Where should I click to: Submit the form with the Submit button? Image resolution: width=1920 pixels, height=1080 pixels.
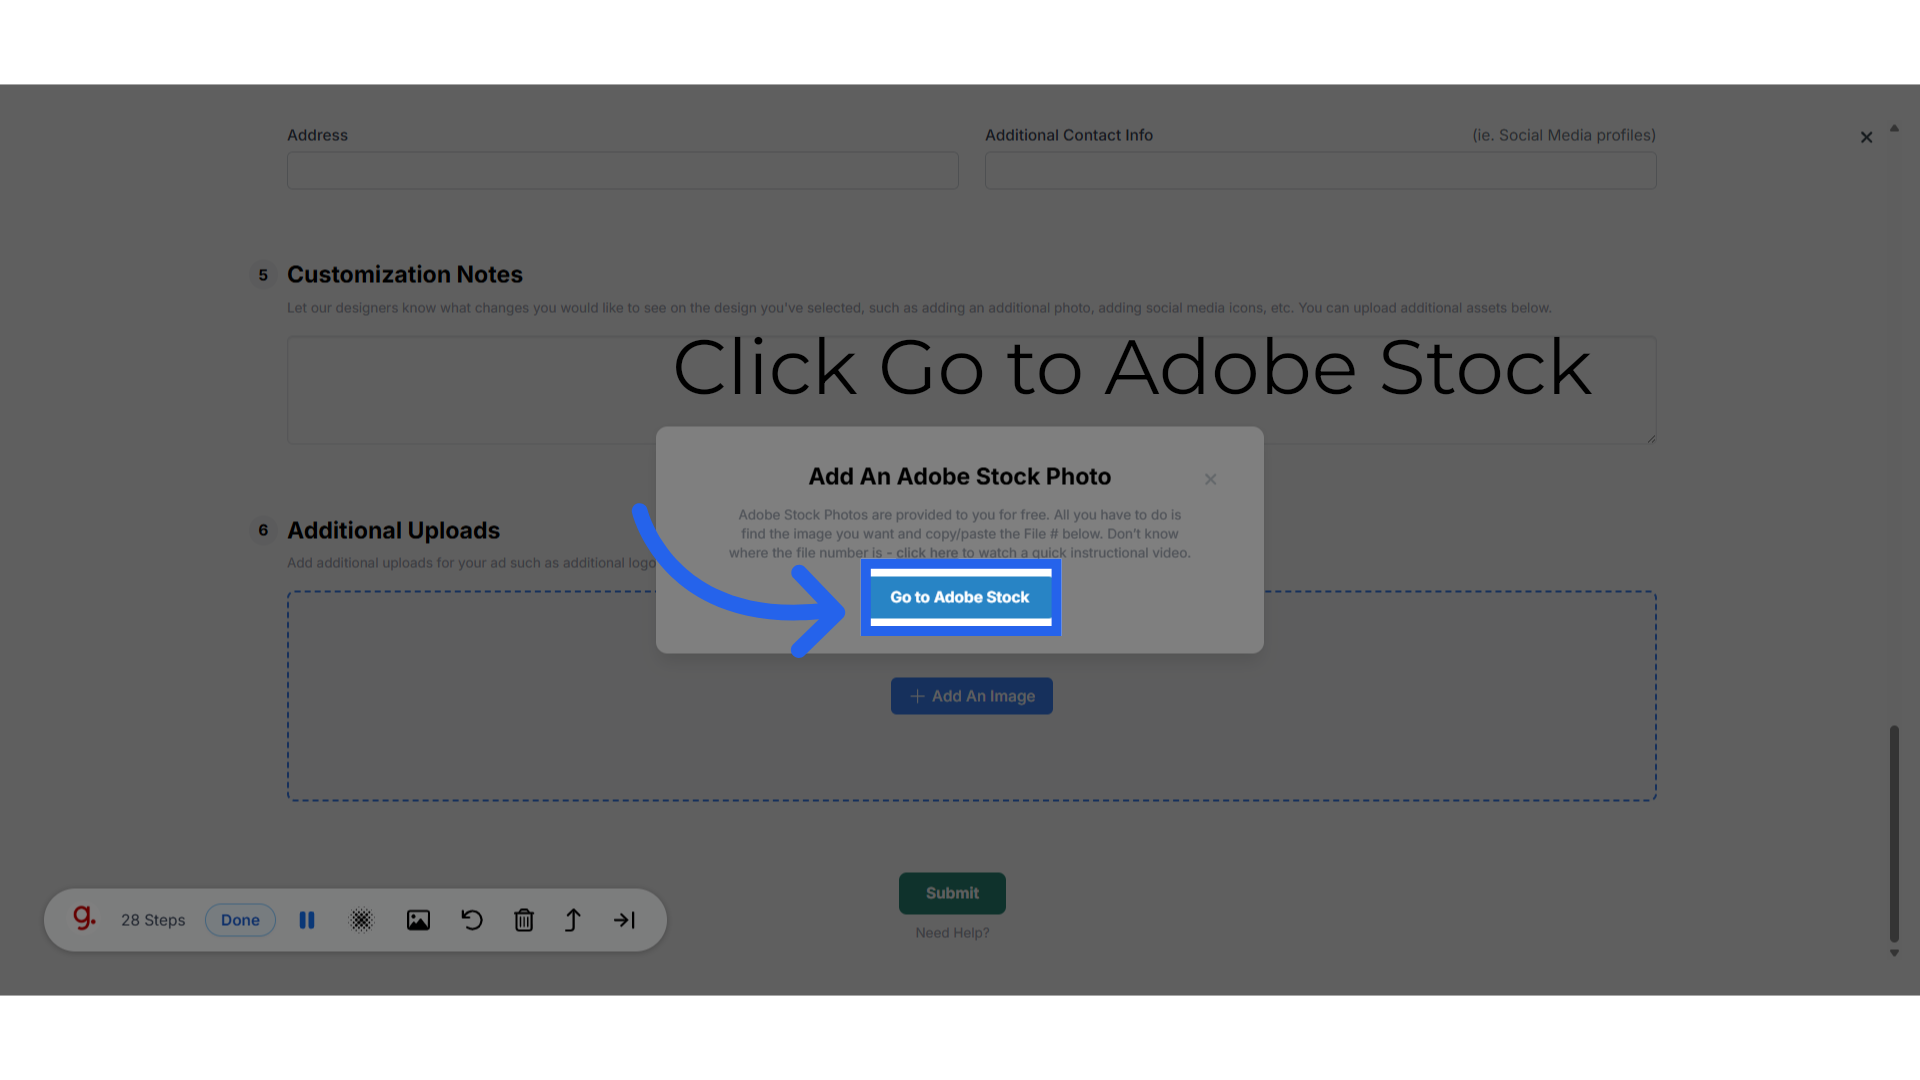[952, 893]
